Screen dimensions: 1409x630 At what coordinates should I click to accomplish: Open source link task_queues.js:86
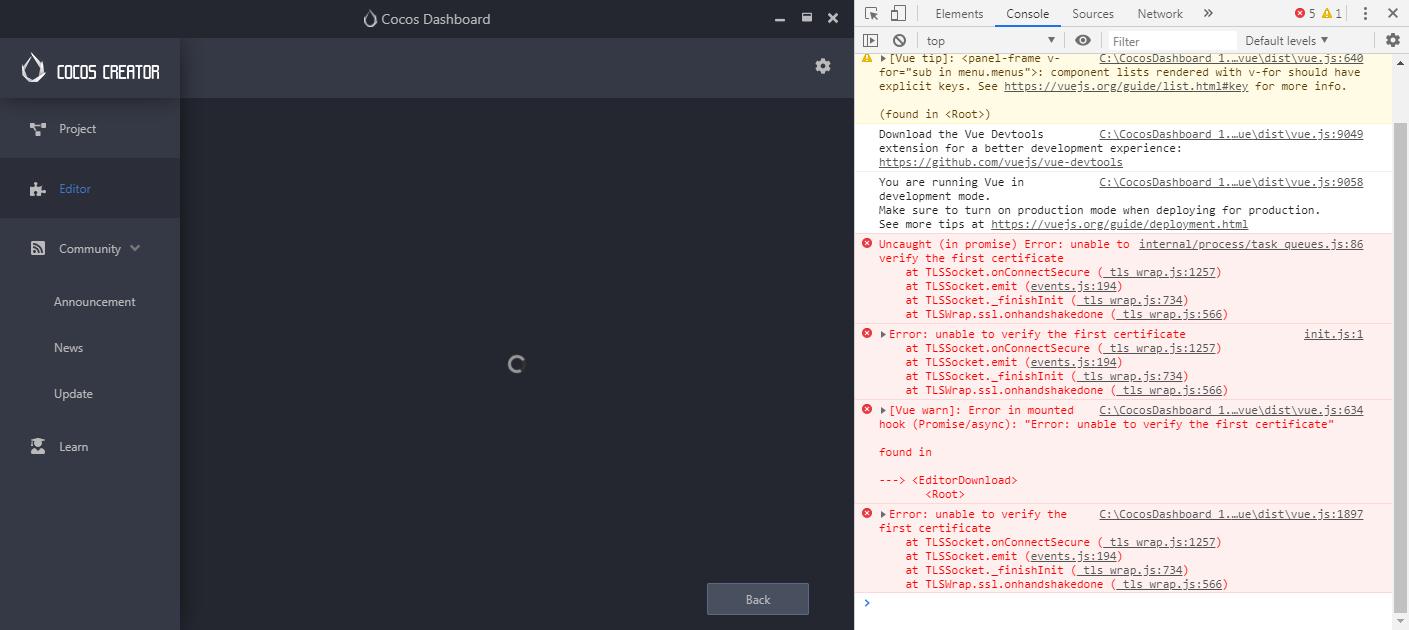pos(1251,244)
